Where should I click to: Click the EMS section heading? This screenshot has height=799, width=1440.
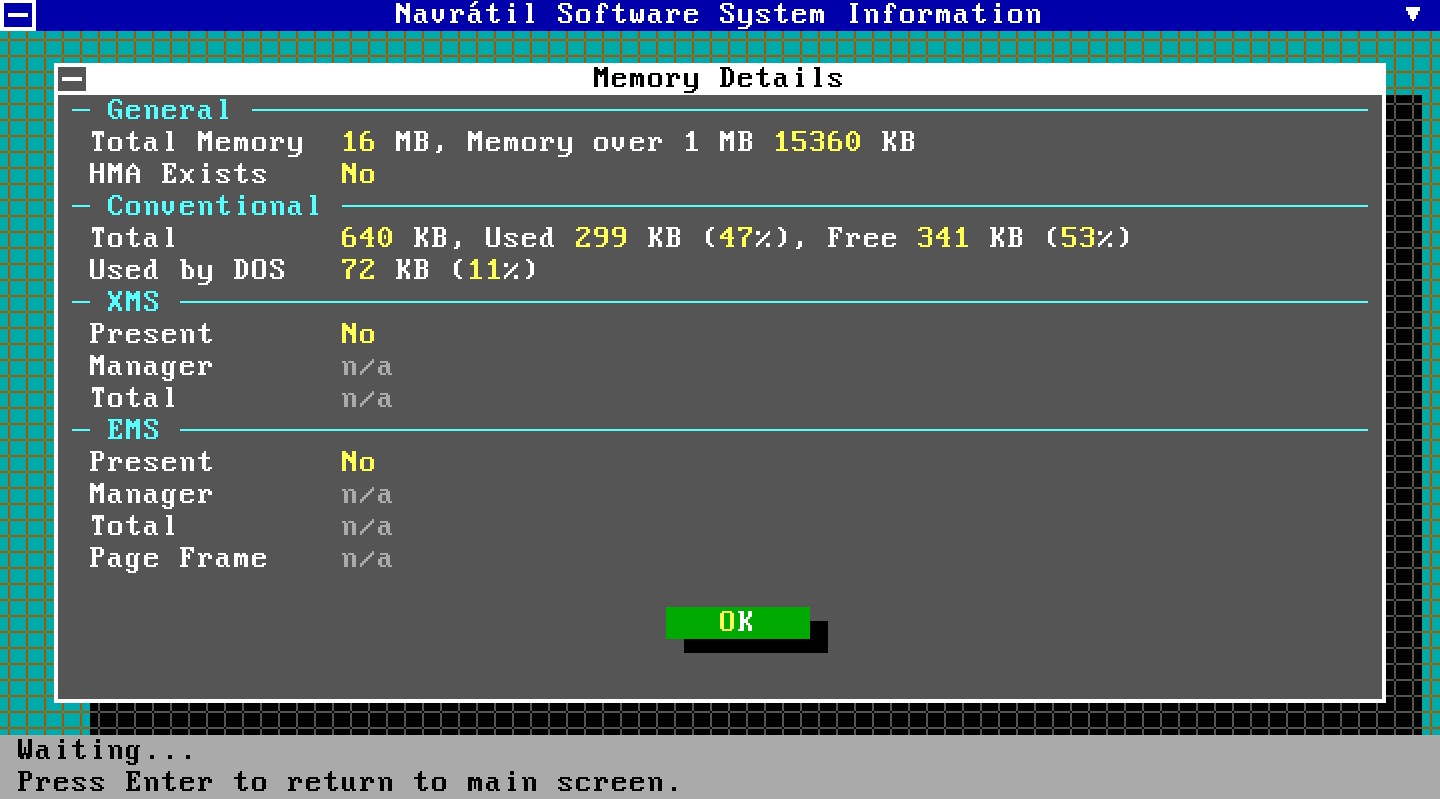(133, 430)
